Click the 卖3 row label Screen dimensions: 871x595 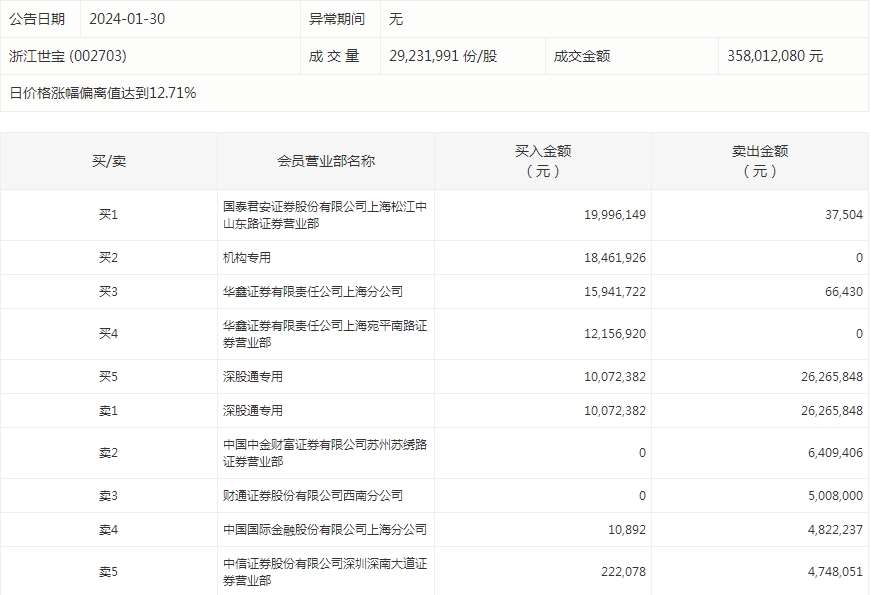[109, 496]
